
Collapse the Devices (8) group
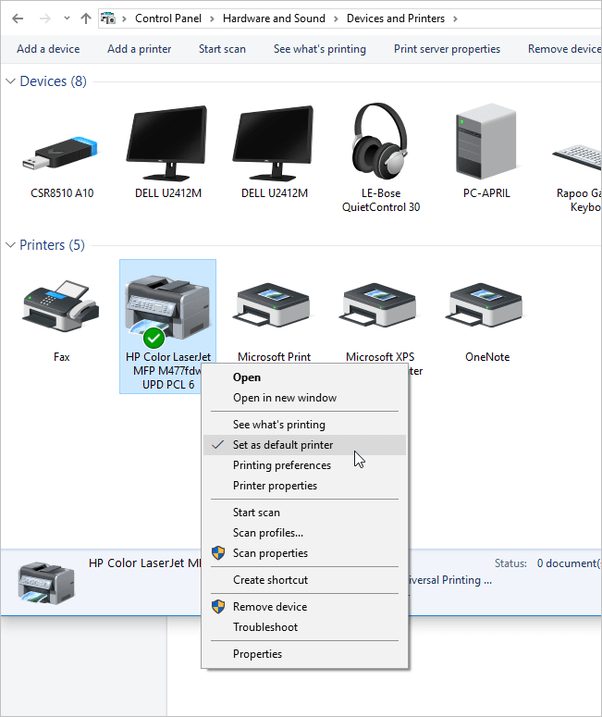10,81
